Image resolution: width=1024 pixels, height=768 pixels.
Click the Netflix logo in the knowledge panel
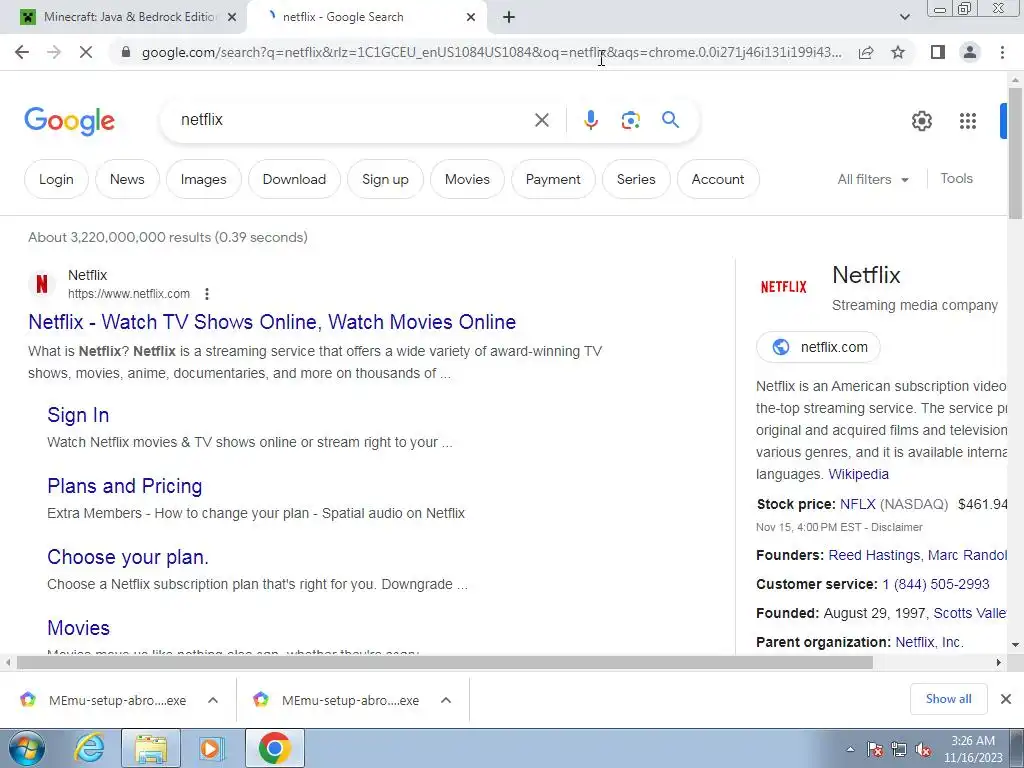tap(783, 287)
